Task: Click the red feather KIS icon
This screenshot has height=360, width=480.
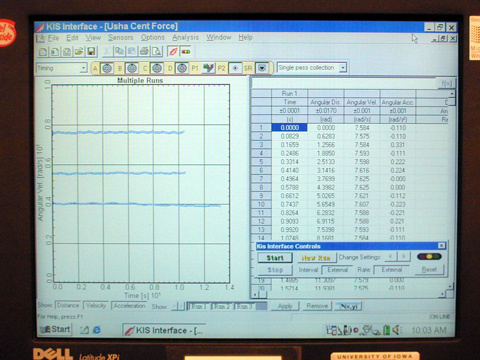Action: pos(173,52)
